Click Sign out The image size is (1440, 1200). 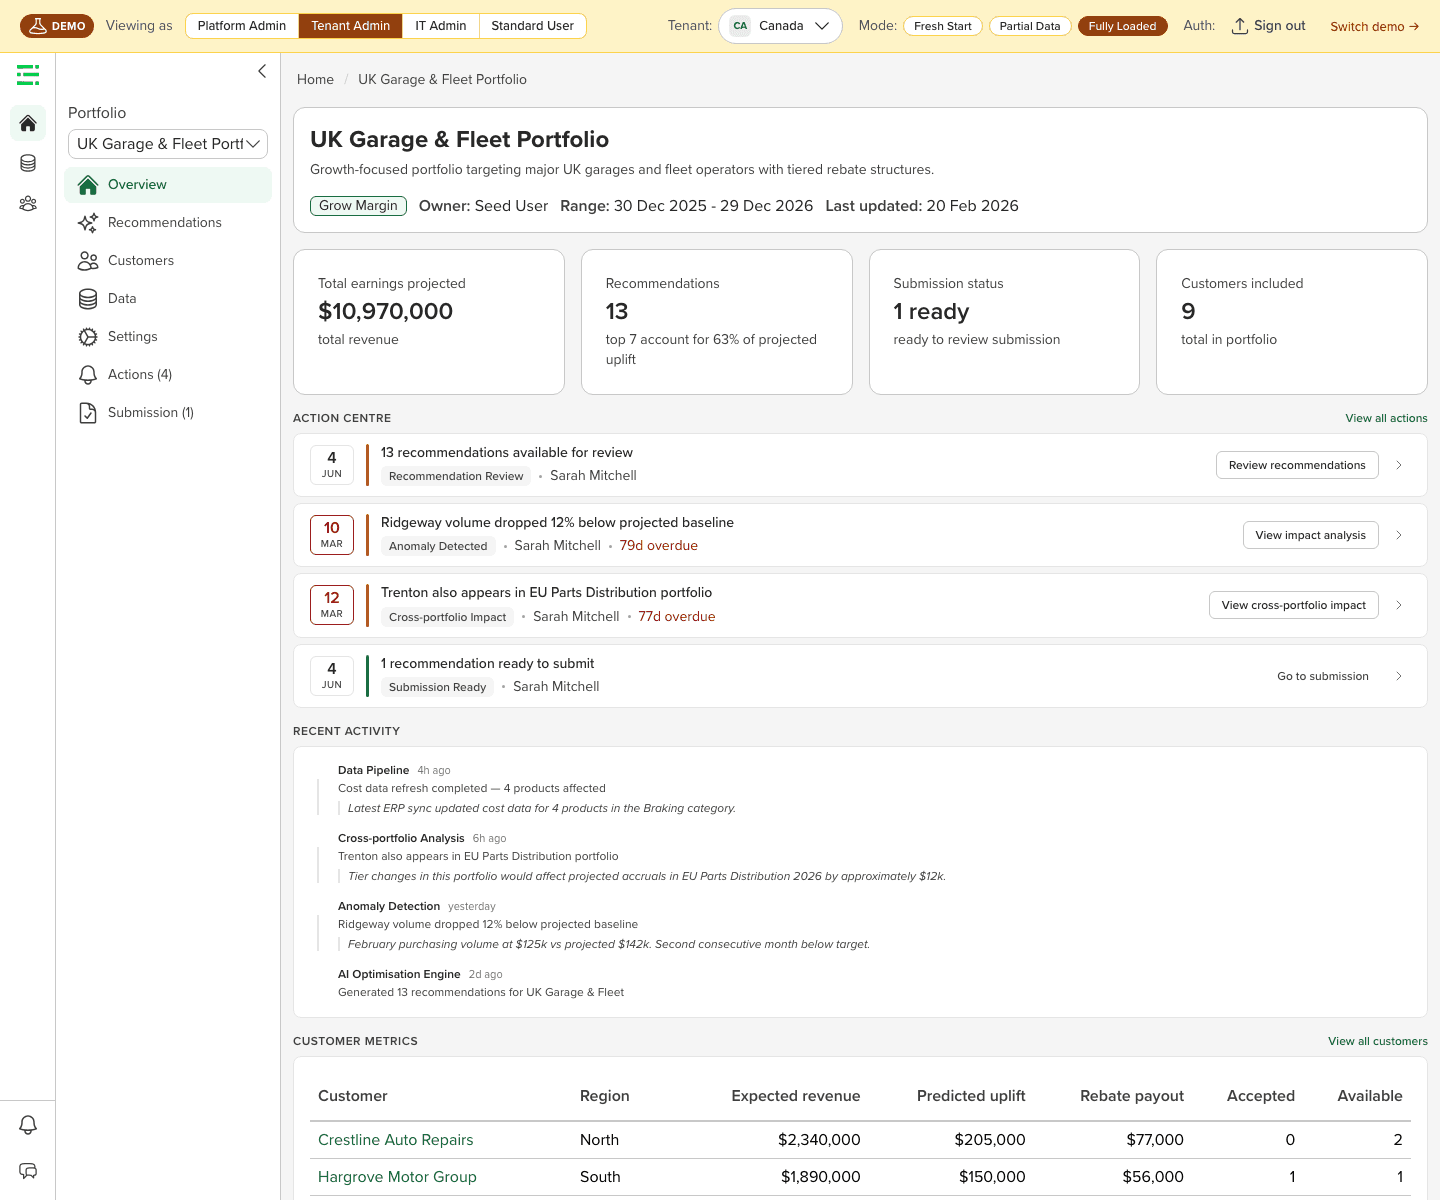(1268, 26)
